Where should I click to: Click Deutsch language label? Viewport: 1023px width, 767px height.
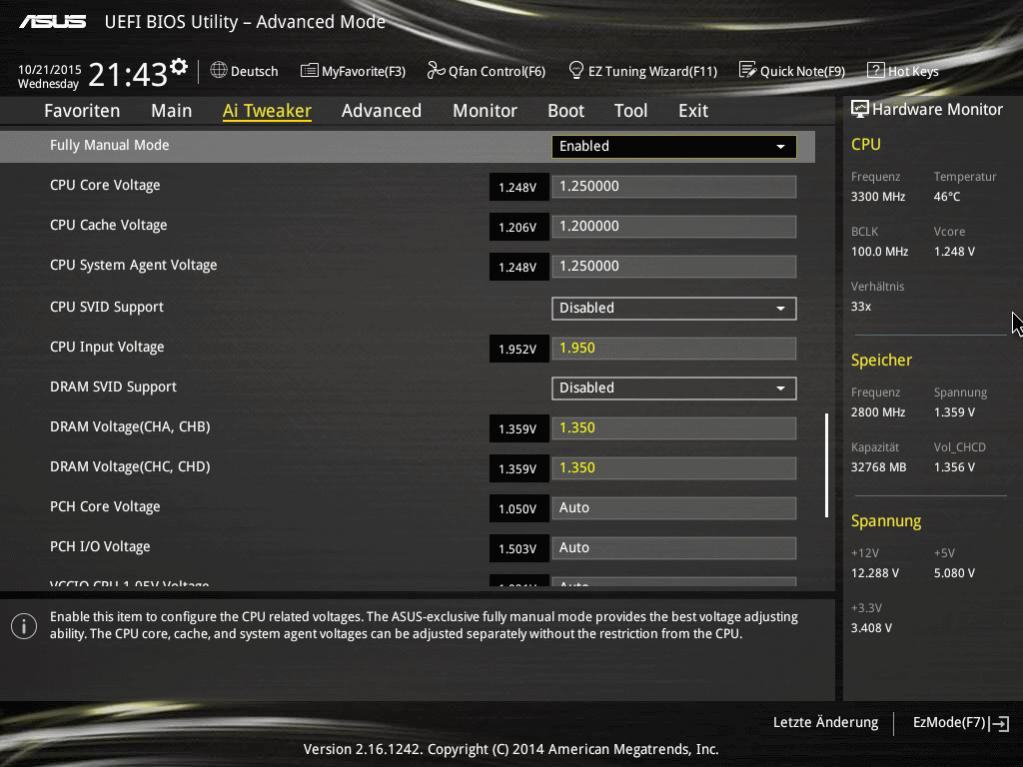click(x=254, y=71)
